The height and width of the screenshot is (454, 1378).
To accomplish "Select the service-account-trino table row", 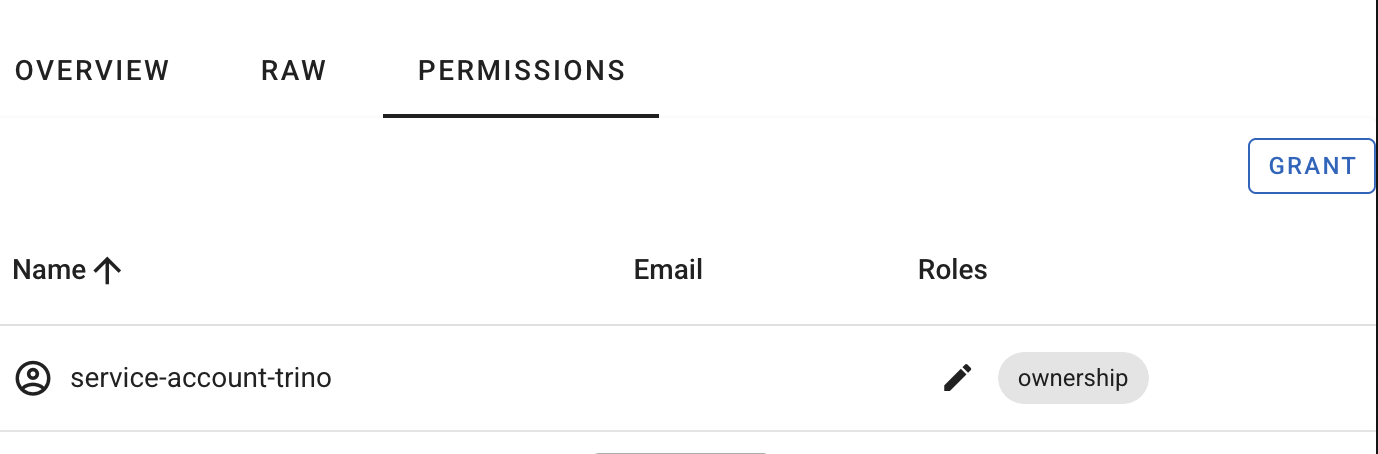I will [x=500, y=378].
